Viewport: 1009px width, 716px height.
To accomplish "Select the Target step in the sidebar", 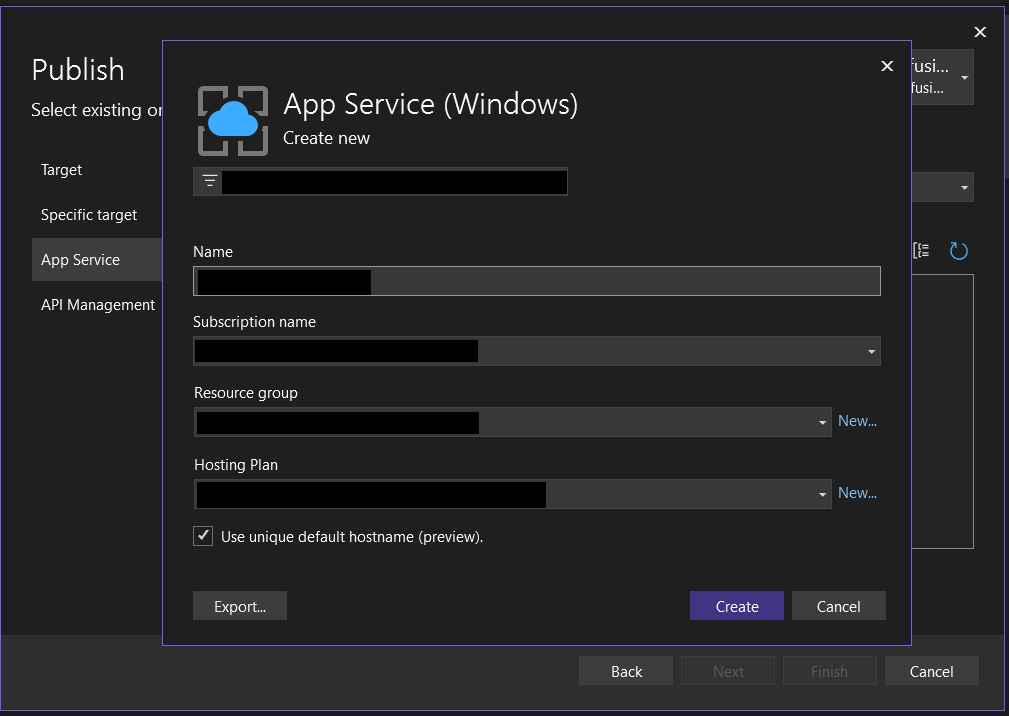I will 61,170.
